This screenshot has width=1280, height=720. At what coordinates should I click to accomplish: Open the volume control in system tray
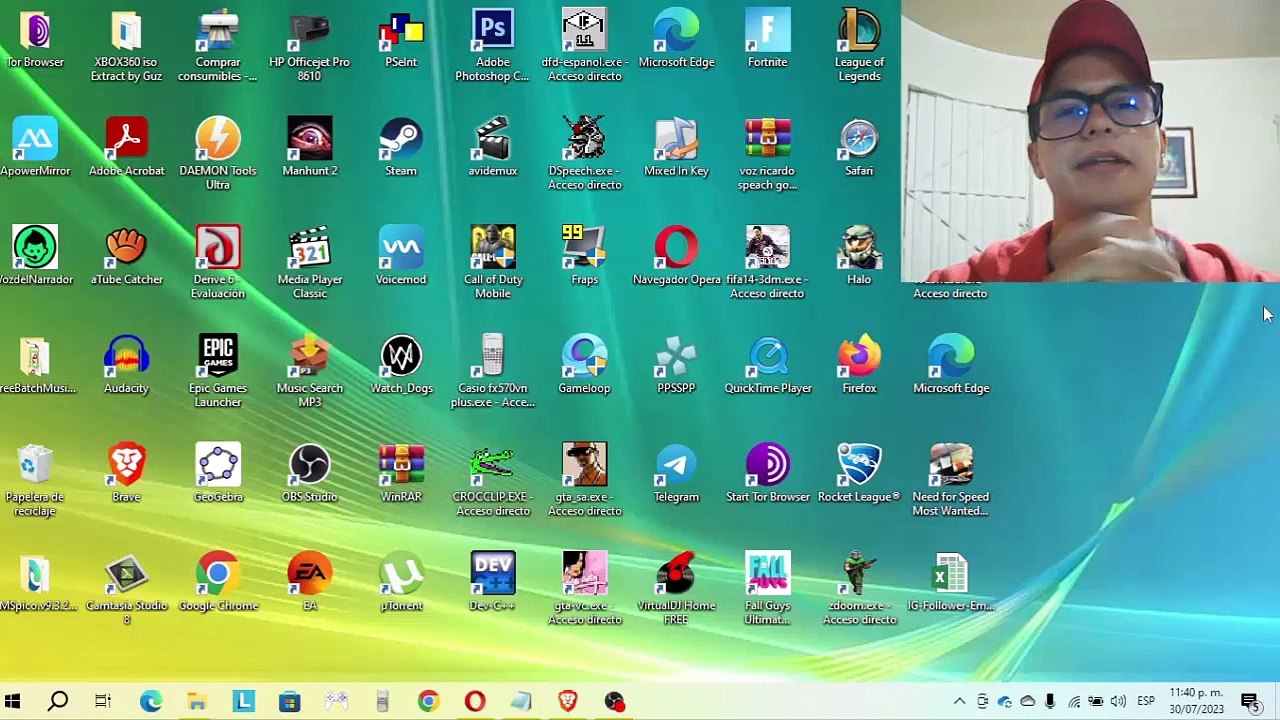(1118, 702)
